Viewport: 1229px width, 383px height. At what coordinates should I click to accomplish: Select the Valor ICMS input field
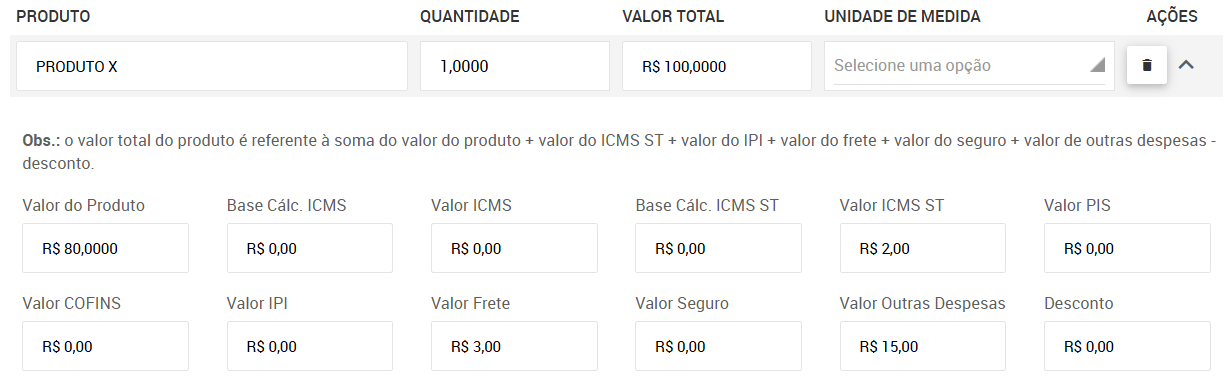[x=514, y=248]
